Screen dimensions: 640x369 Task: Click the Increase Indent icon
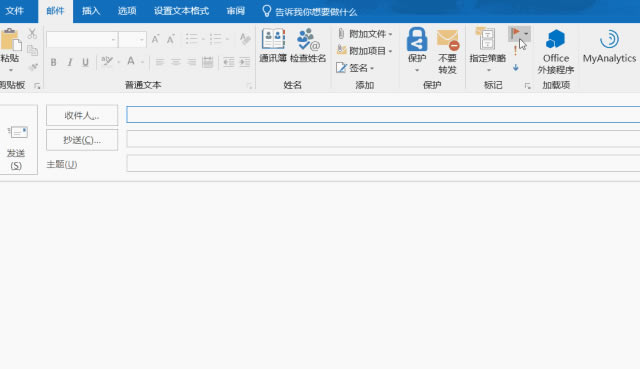(x=244, y=62)
